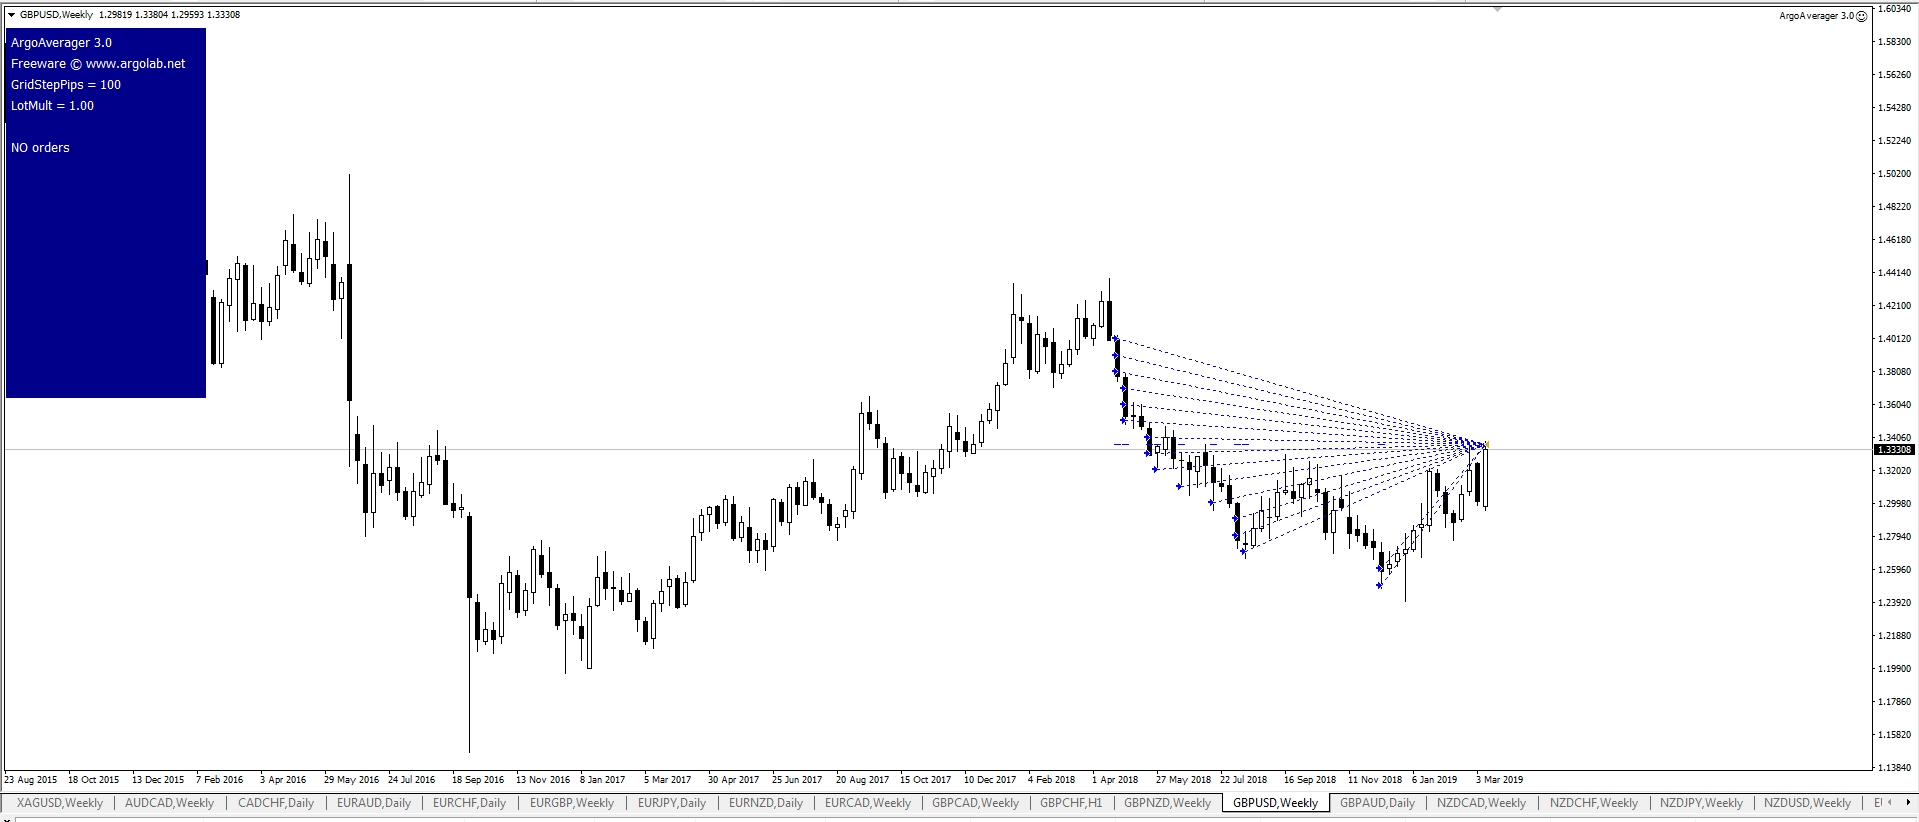Image resolution: width=1919 pixels, height=822 pixels.
Task: Switch to the GBPAUD,Daily chart tab
Action: 1377,803
